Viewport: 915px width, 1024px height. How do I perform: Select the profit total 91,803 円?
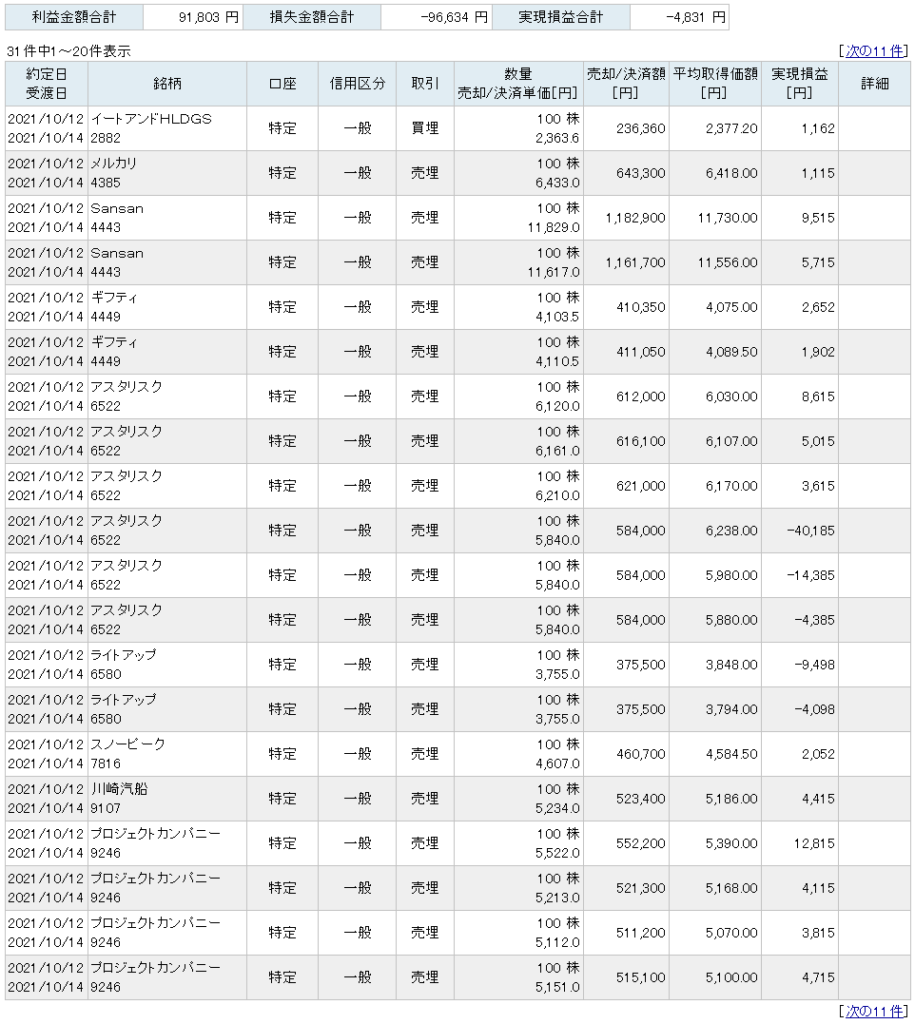tap(209, 18)
